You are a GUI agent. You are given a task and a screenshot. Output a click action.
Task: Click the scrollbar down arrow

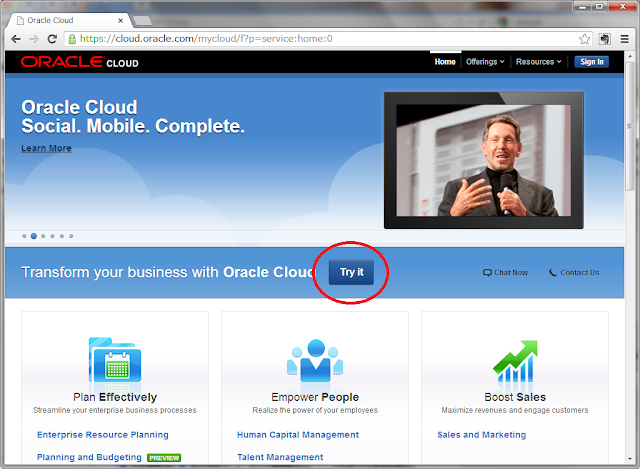point(630,459)
